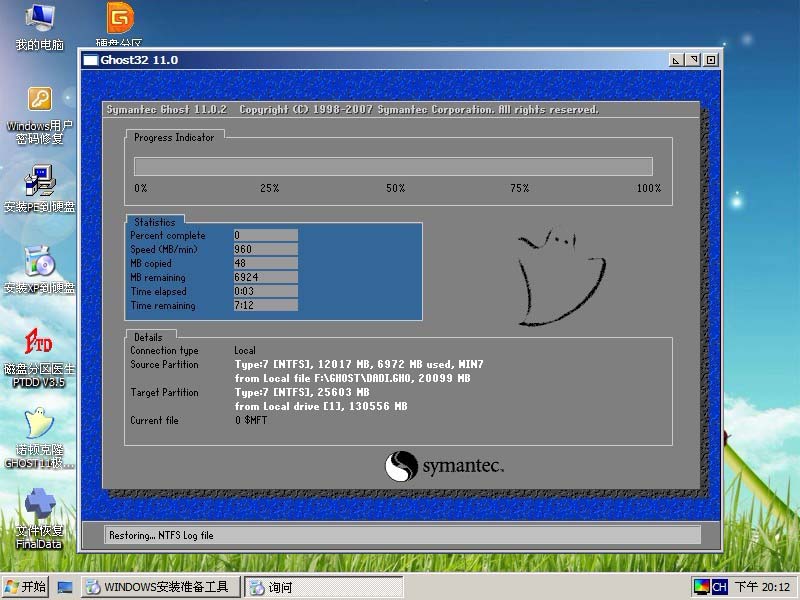The image size is (800, 600).
Task: Click the Symantec Ghost 11.0.2 copyright header
Action: [352, 110]
